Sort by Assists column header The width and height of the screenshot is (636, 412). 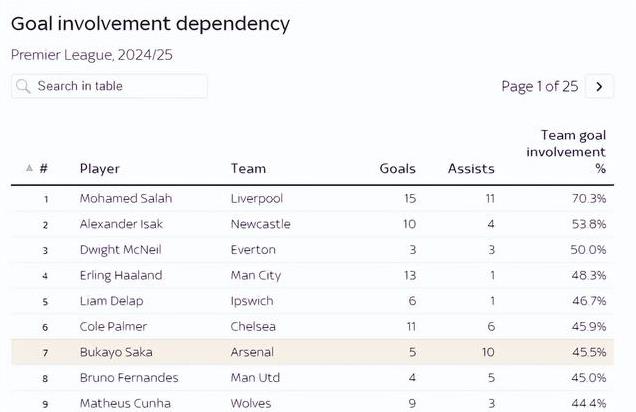pos(471,168)
